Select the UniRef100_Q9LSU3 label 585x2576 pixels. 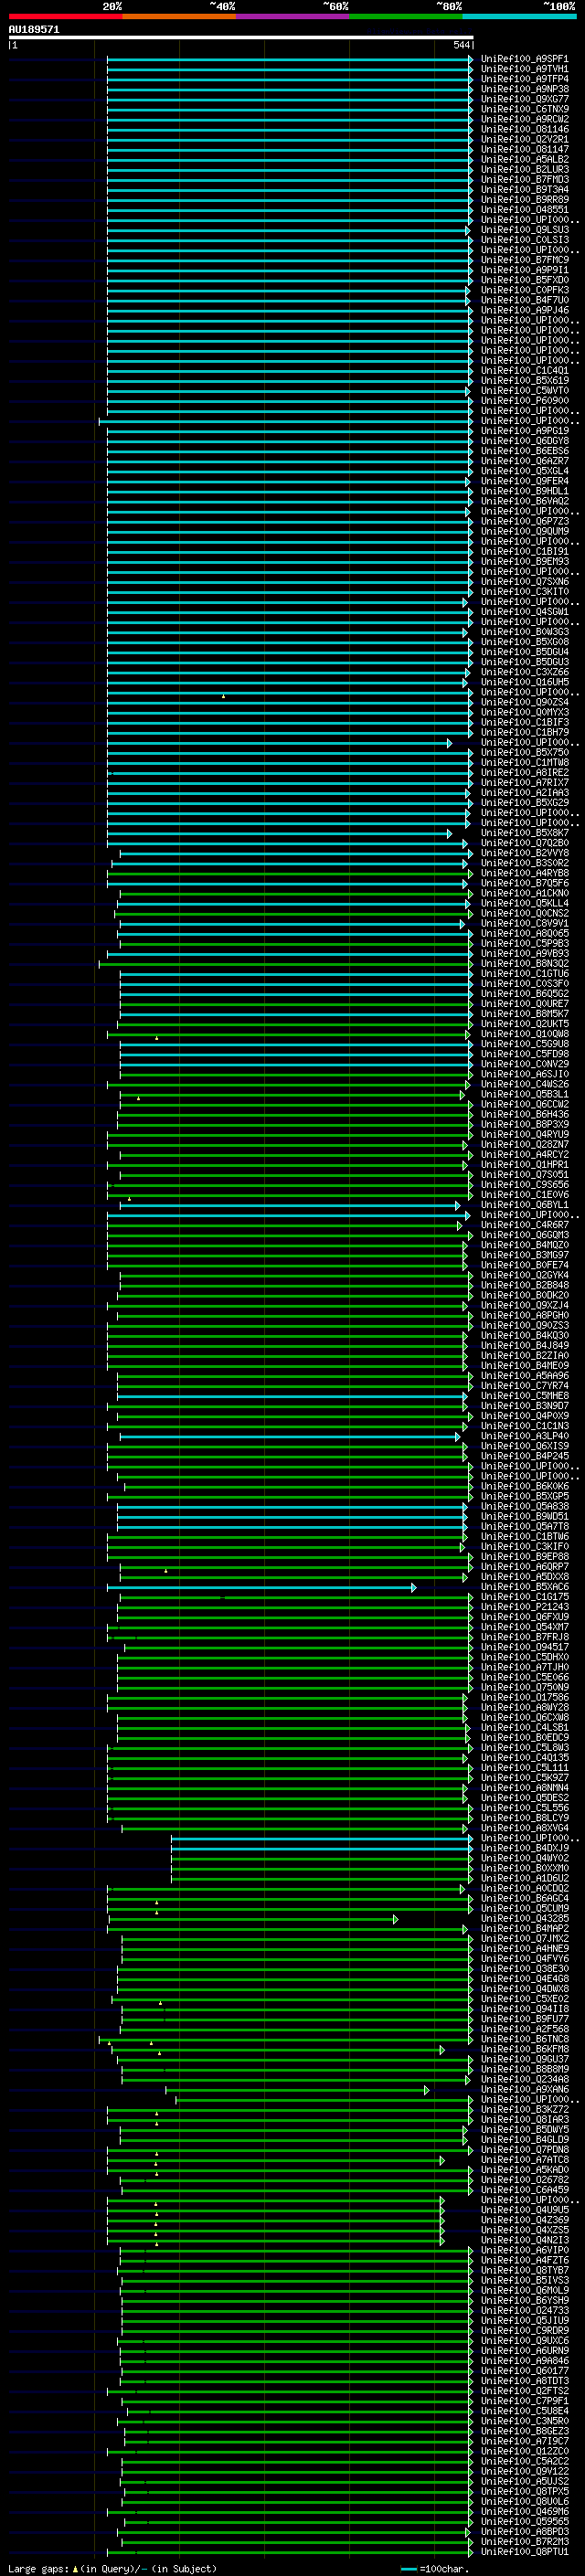point(524,230)
